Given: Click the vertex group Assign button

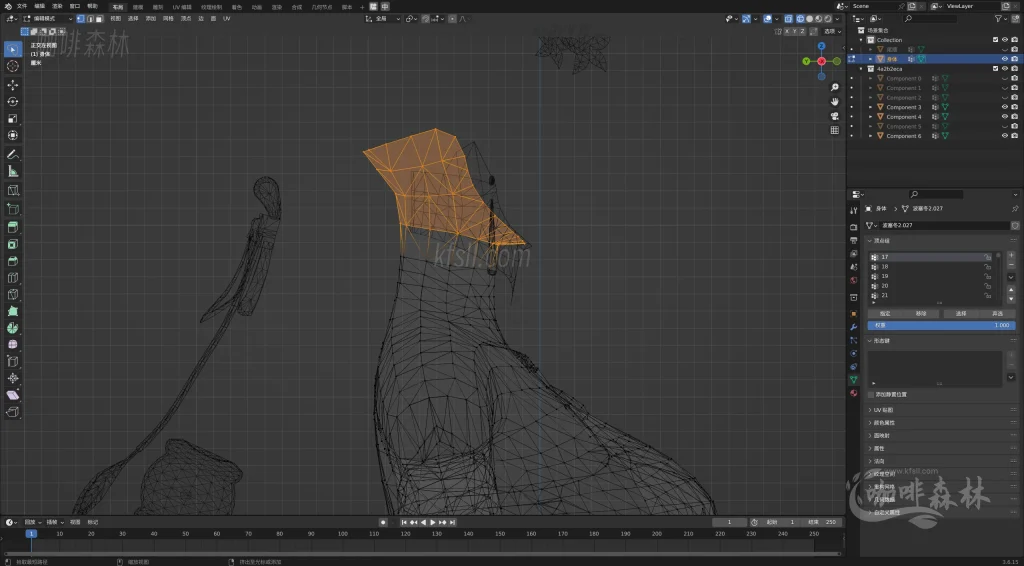Looking at the screenshot, I should click(885, 313).
